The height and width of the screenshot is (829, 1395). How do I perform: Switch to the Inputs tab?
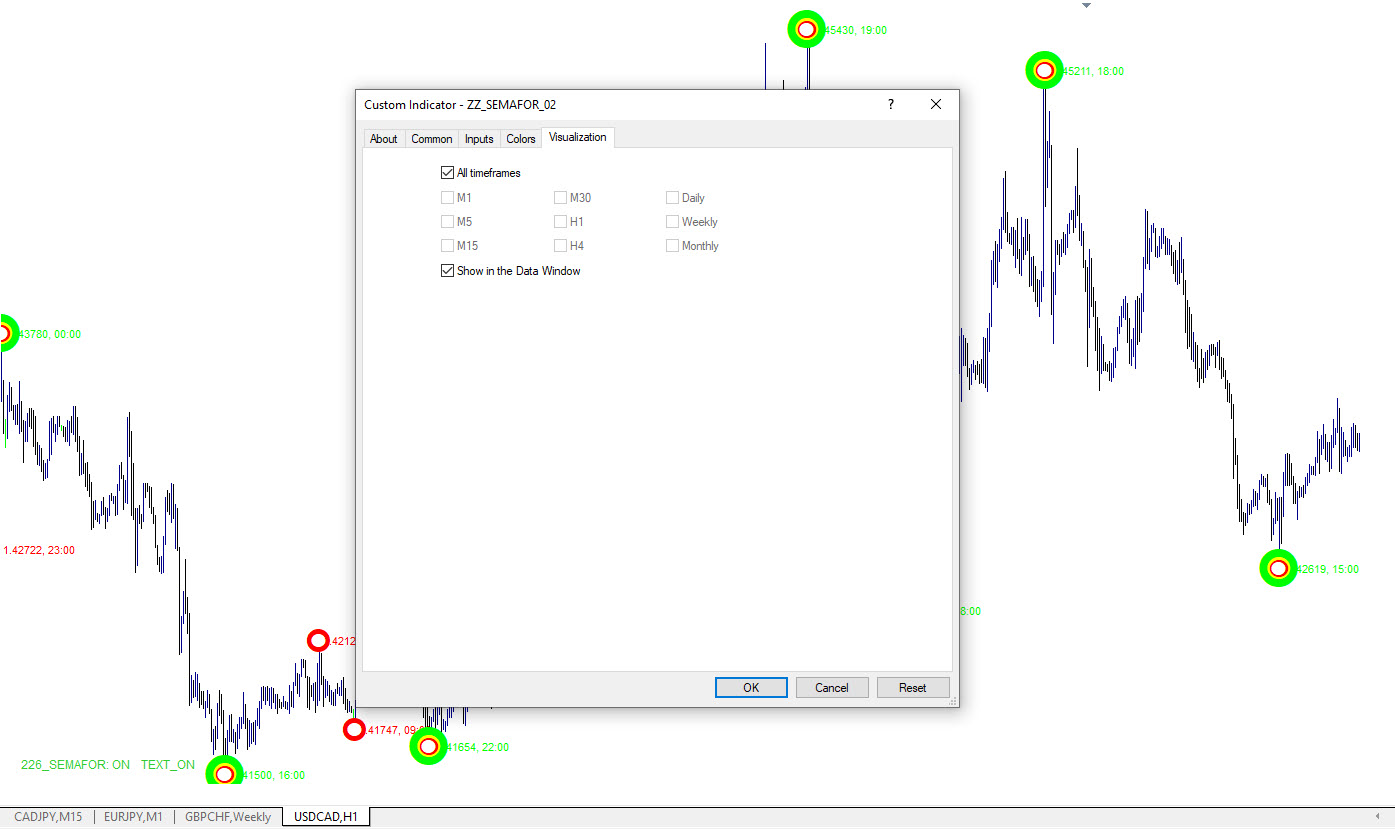click(479, 139)
